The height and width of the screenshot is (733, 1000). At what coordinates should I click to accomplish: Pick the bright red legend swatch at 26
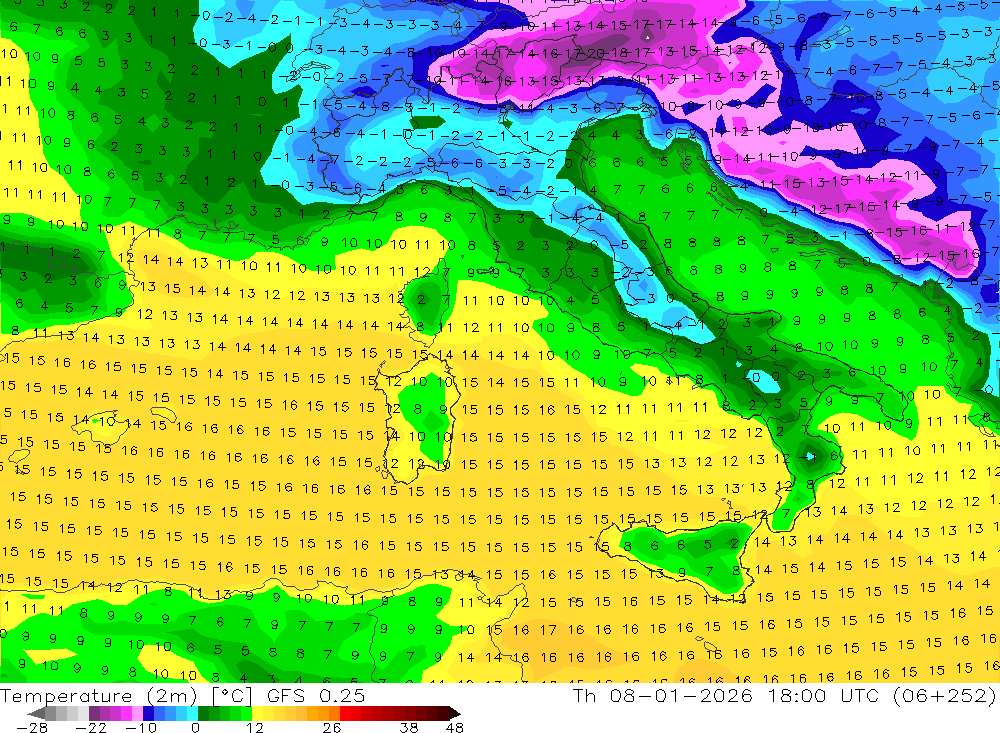coord(345,713)
